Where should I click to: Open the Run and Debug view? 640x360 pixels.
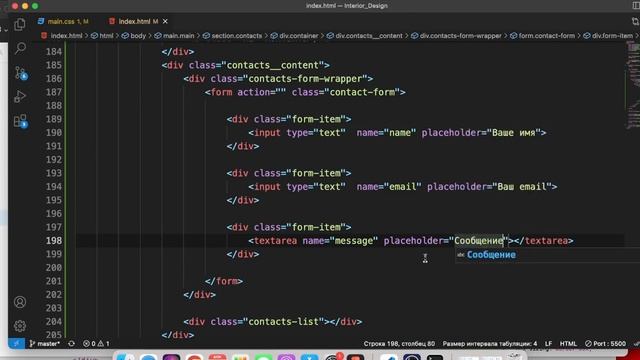click(20, 97)
